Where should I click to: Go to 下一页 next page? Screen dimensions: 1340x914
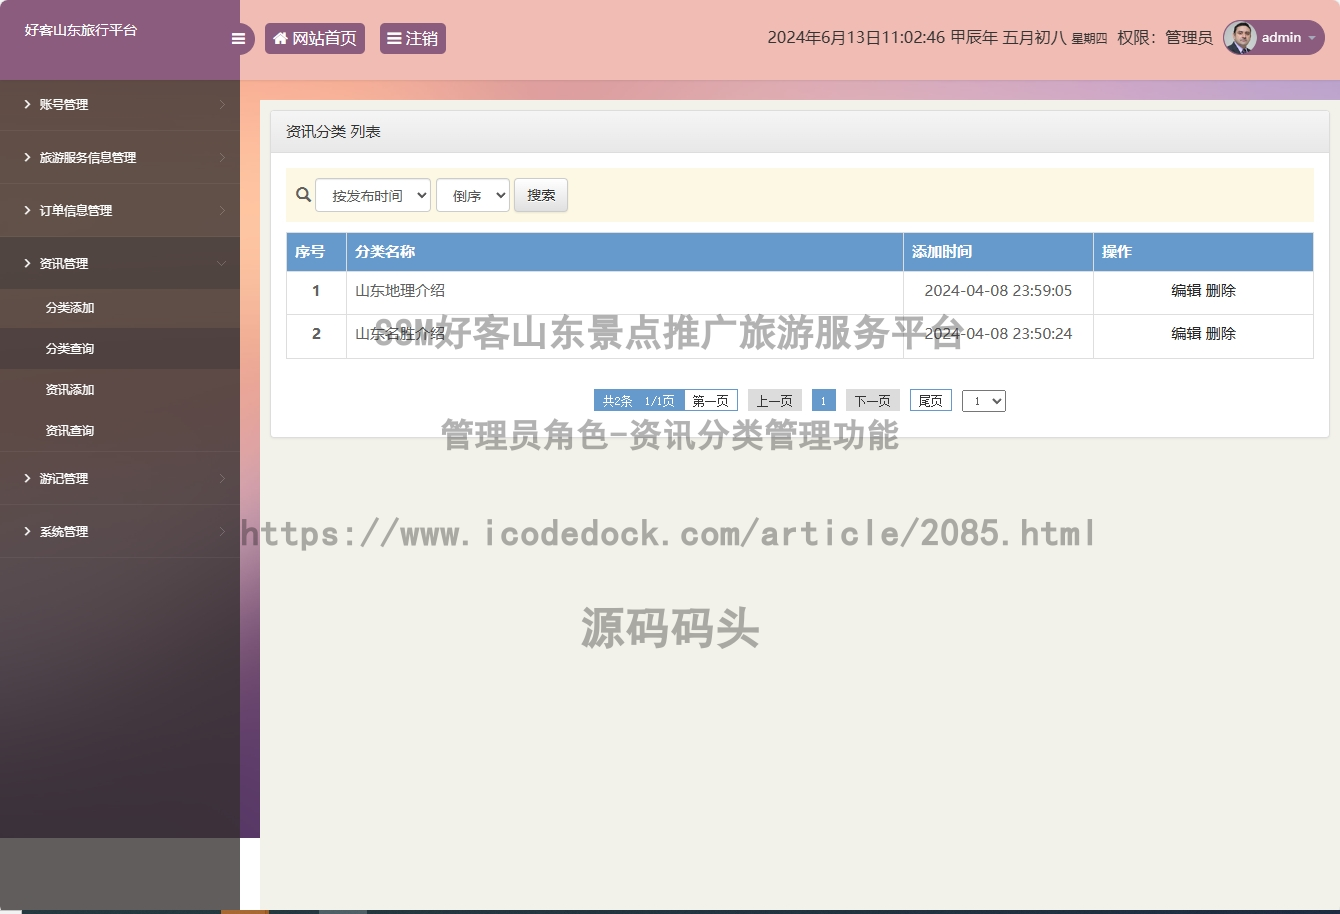[x=873, y=401]
